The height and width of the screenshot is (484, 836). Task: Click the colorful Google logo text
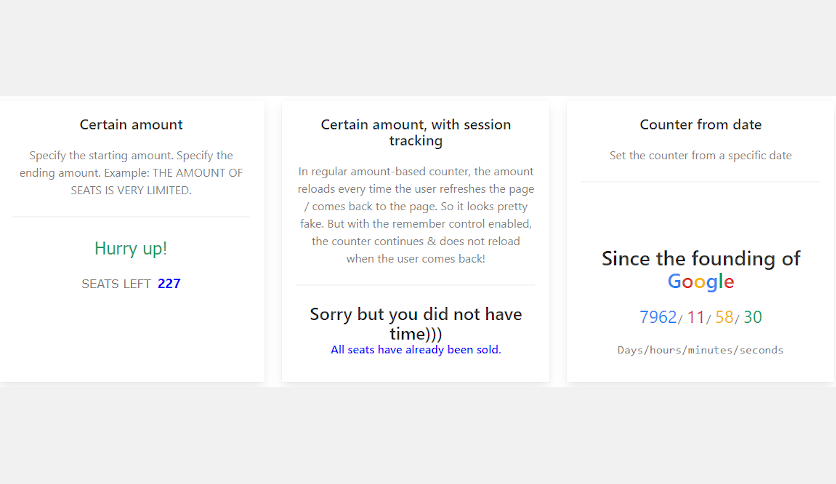tap(700, 282)
